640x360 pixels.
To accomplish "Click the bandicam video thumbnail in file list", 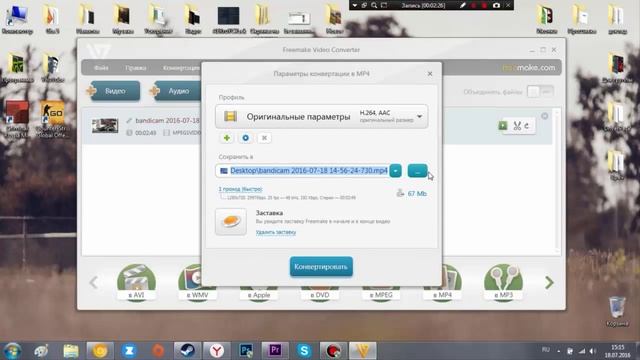I will point(105,126).
